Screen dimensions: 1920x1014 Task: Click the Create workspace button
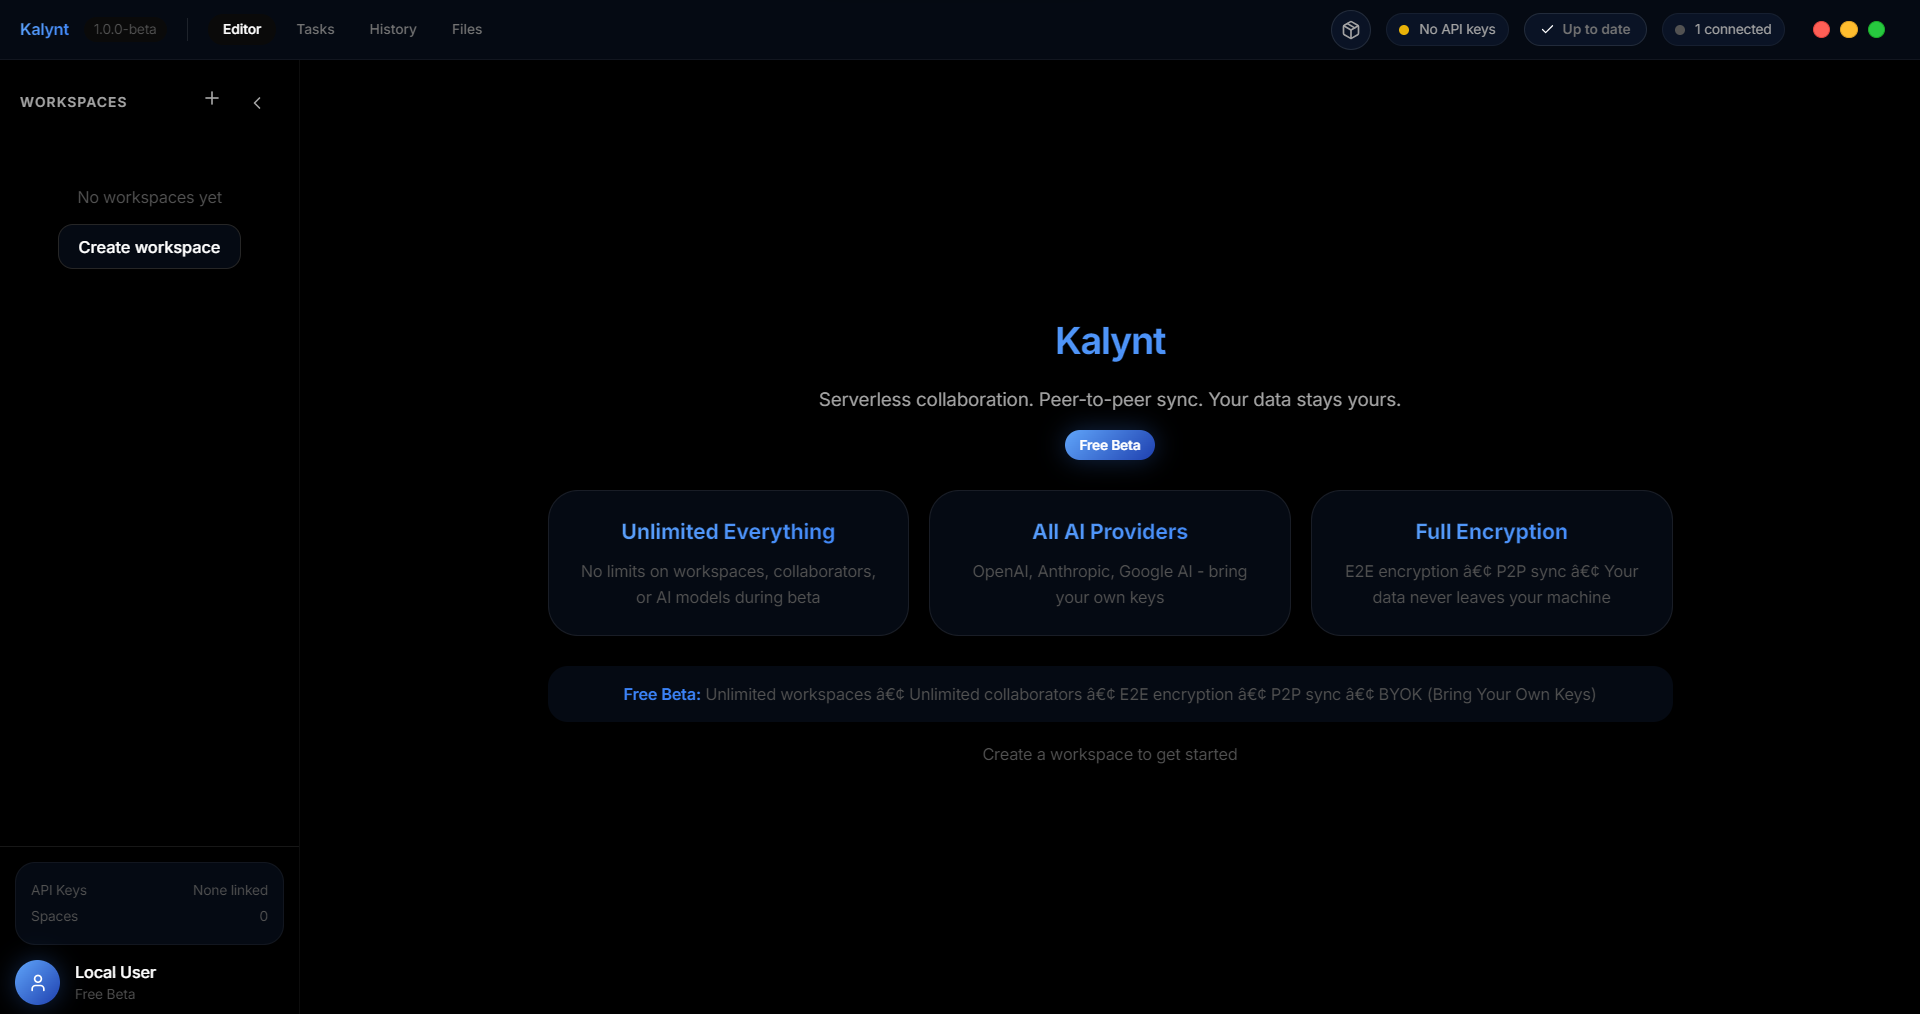point(148,247)
